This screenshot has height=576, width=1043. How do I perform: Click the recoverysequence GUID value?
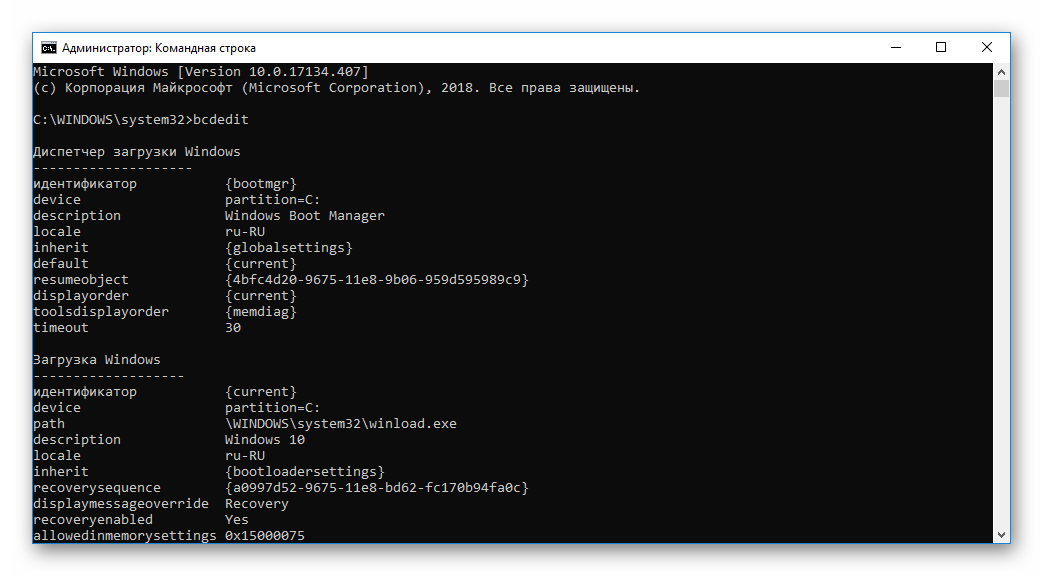376,488
